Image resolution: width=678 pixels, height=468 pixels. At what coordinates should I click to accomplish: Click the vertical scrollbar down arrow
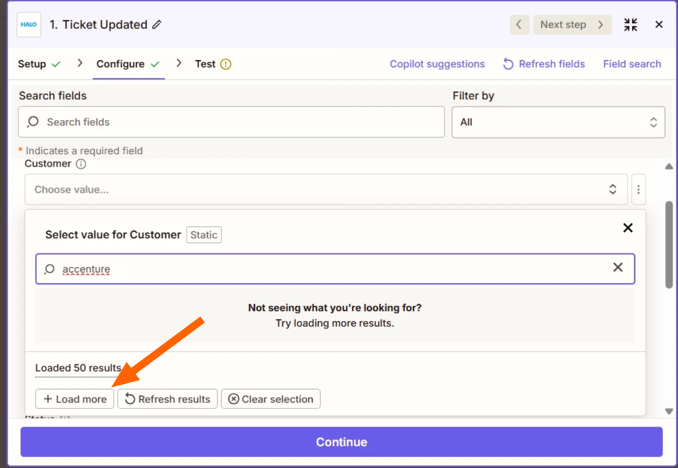669,411
